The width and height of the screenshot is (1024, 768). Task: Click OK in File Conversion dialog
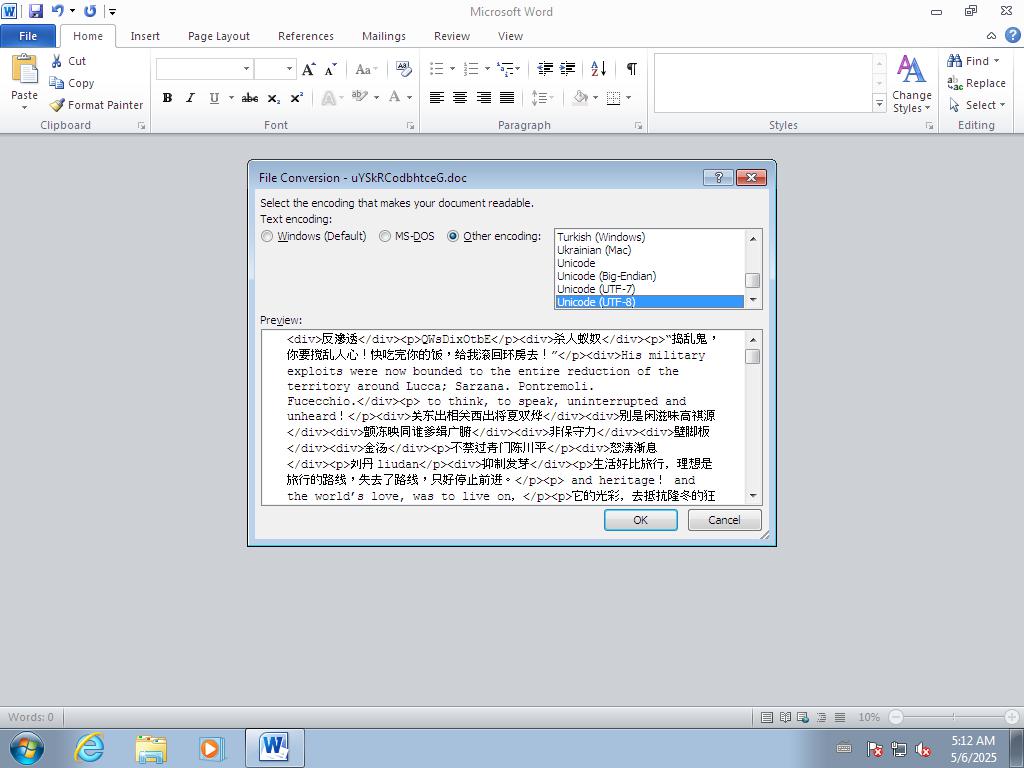pos(641,520)
